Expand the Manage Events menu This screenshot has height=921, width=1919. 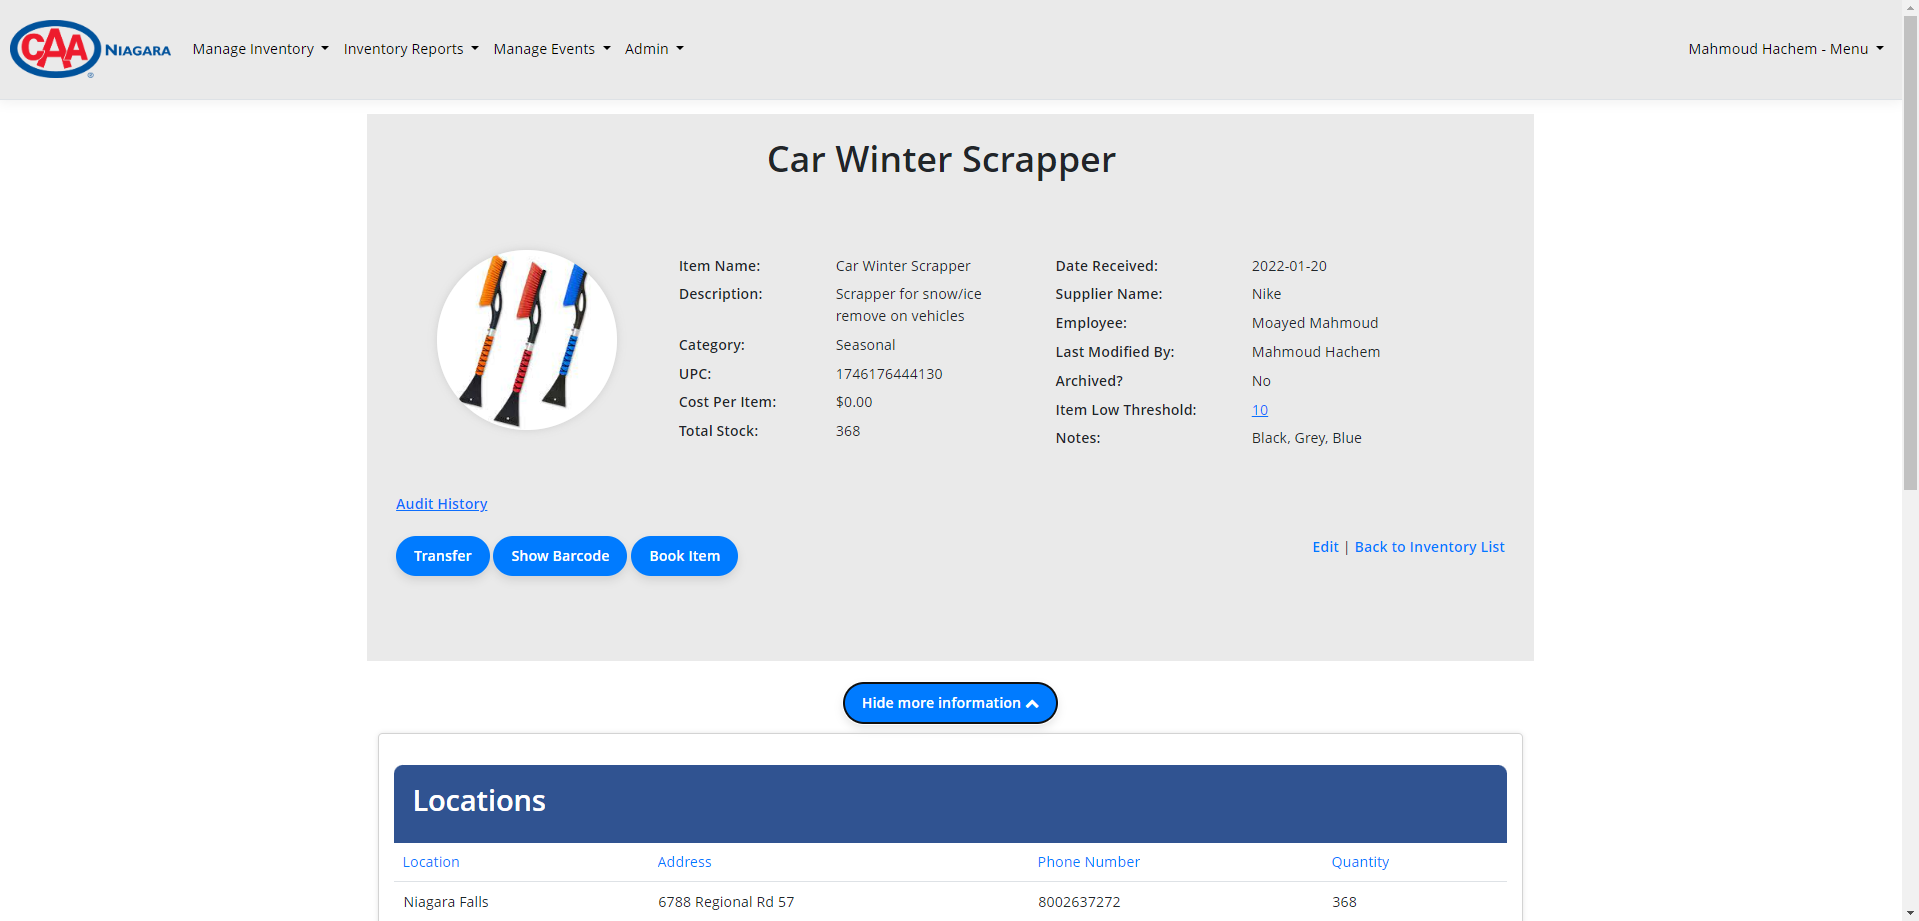point(551,49)
